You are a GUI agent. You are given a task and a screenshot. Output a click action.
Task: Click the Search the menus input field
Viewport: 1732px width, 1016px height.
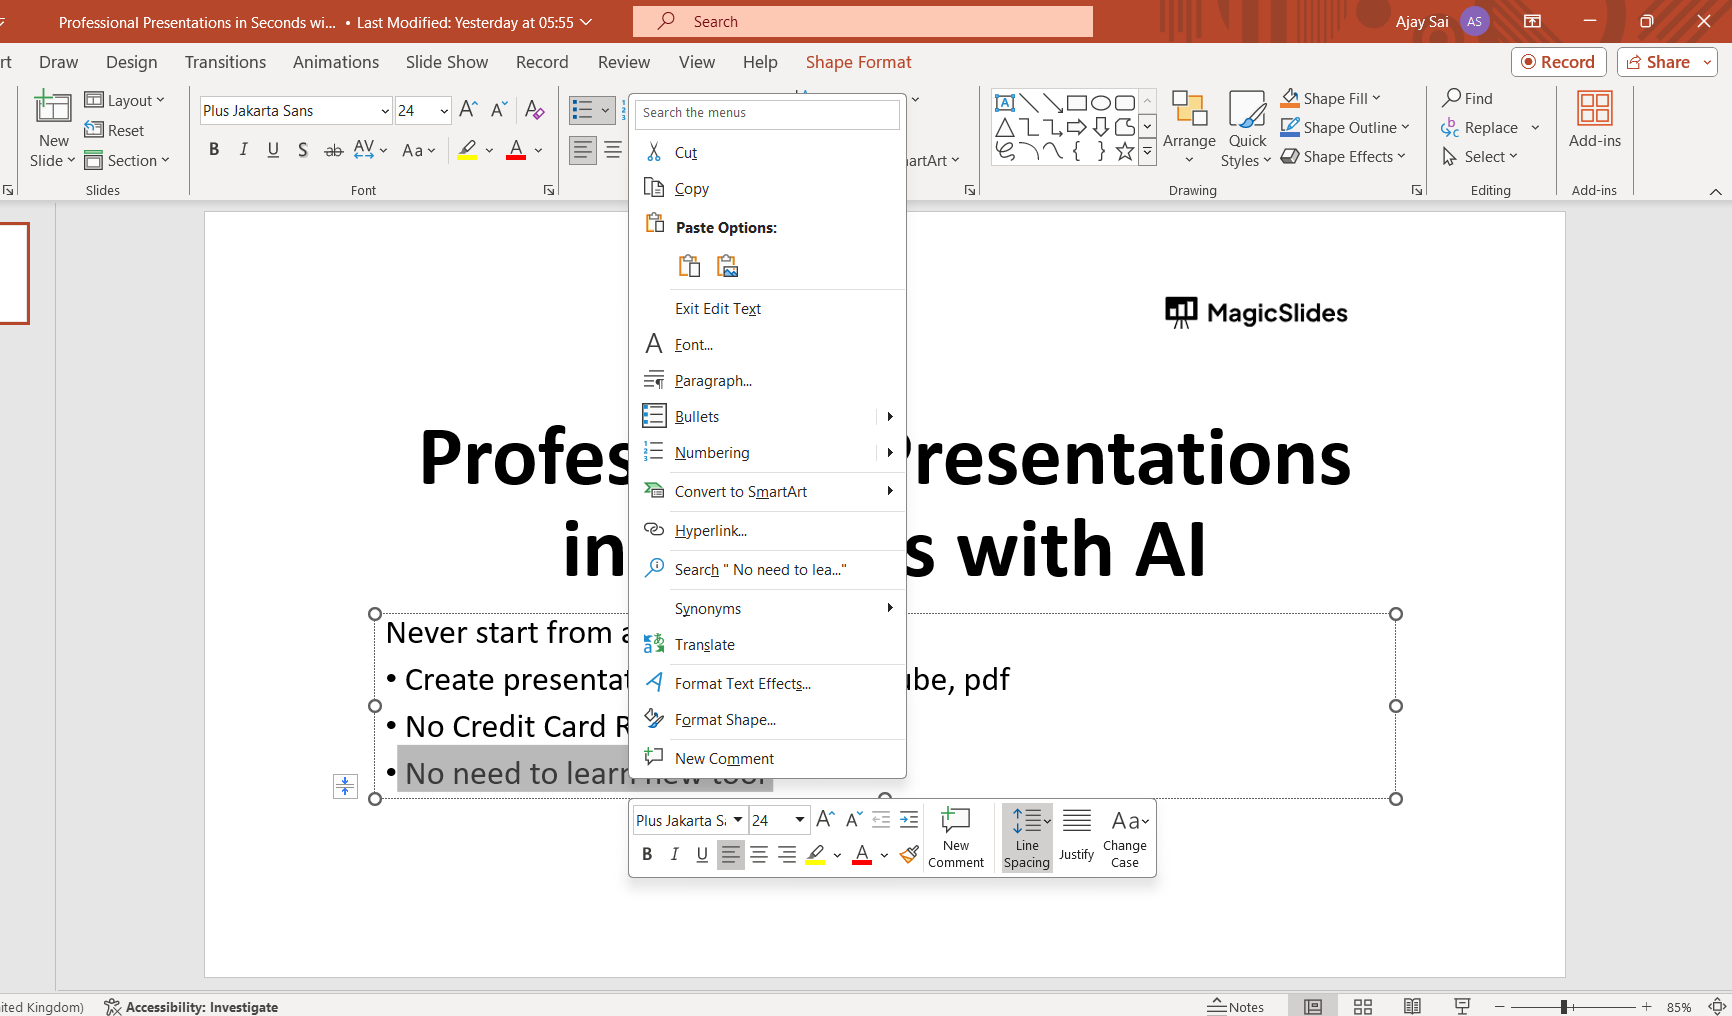pyautogui.click(x=767, y=113)
